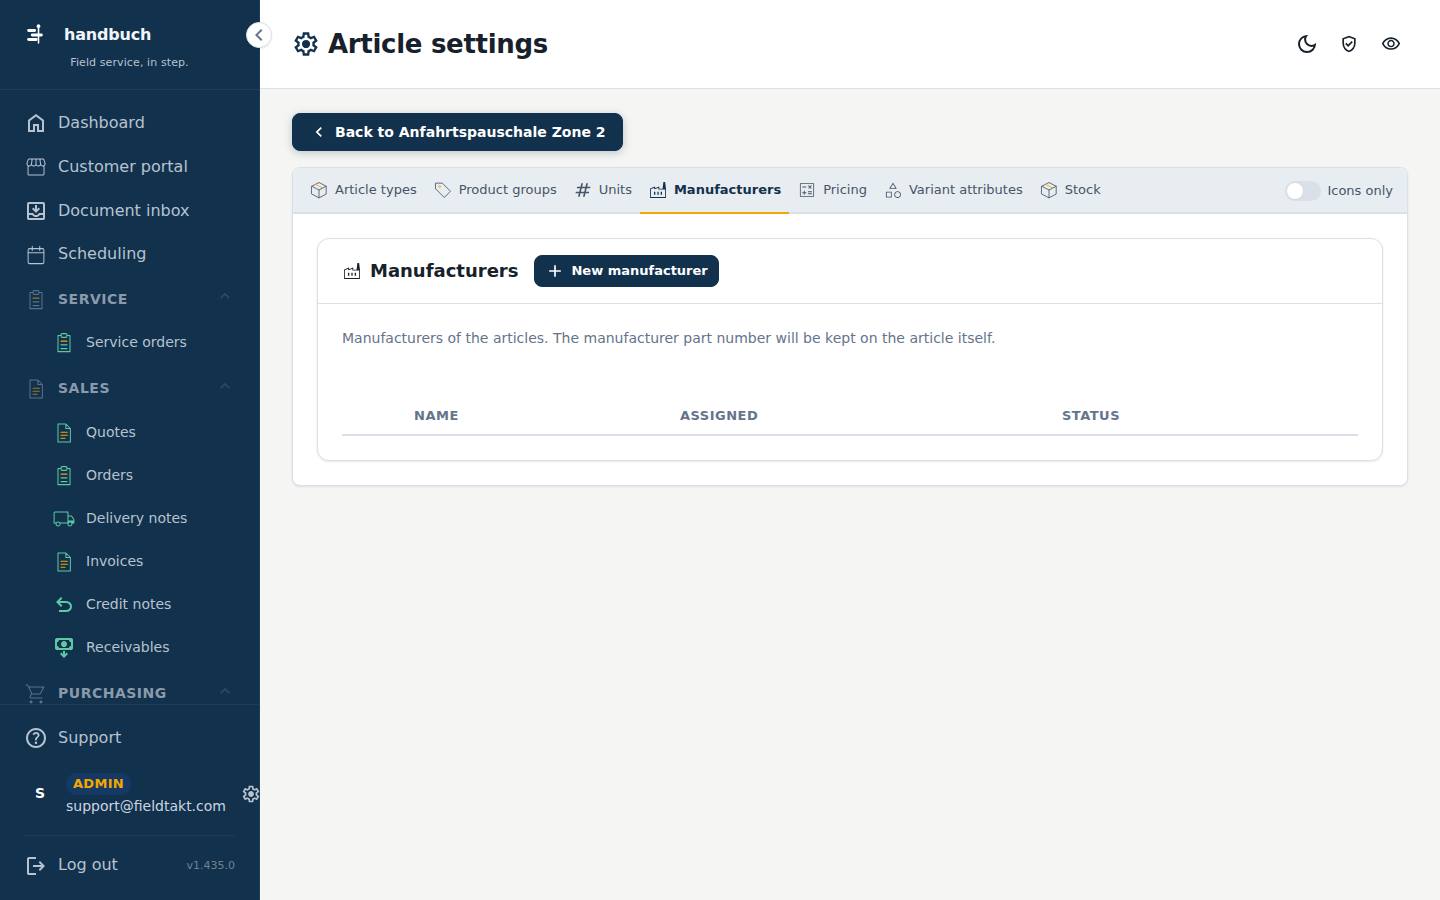Image resolution: width=1440 pixels, height=900 pixels.
Task: Click the Service orders clipboard icon
Action: 64,343
